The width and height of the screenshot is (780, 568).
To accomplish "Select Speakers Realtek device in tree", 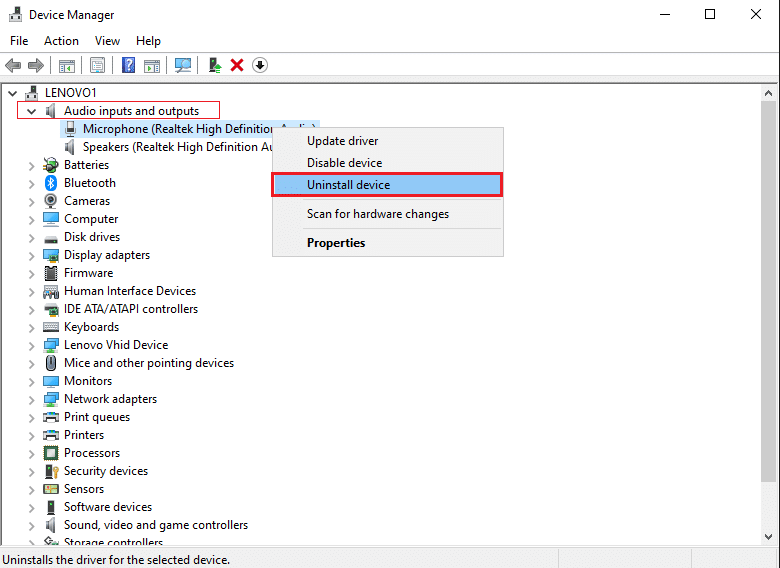I will 177,147.
